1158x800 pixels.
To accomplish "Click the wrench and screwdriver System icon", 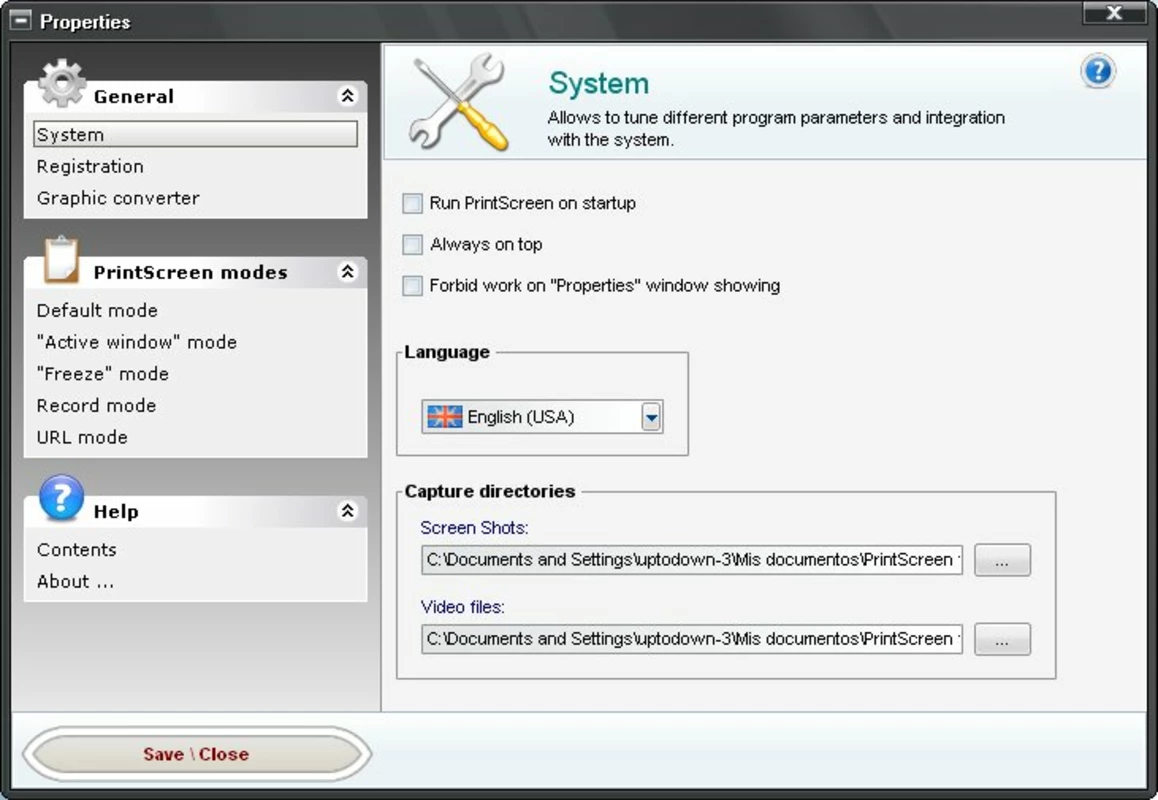I will coord(459,103).
